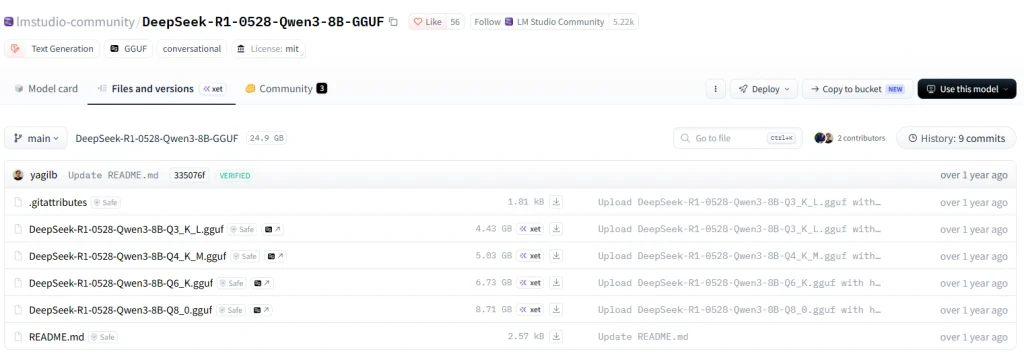Image resolution: width=1024 pixels, height=360 pixels.
Task: Download the Q4_K_M.gguf file
Action: pos(556,255)
